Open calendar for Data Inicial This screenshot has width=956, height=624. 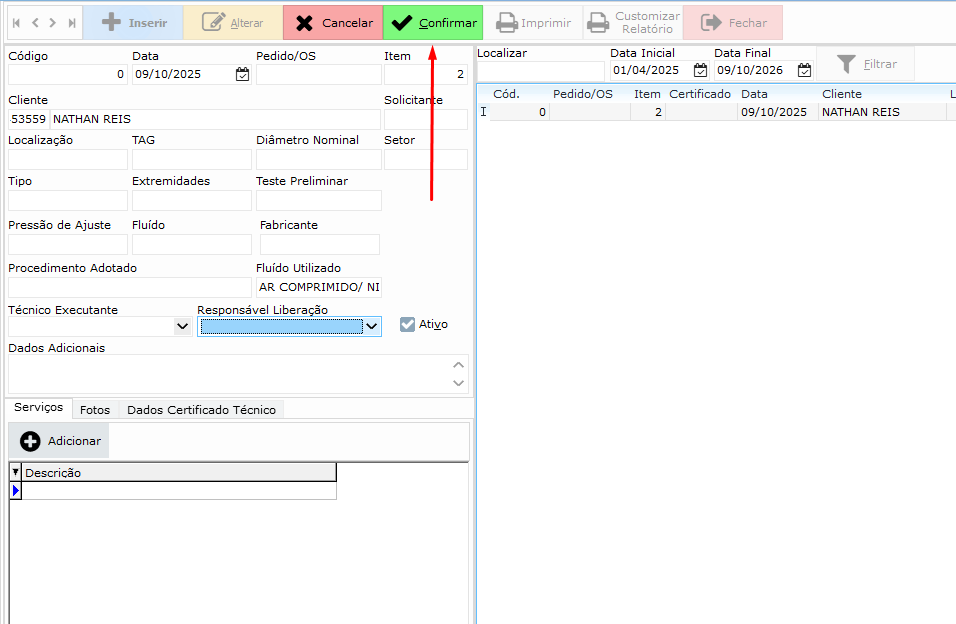[x=700, y=70]
